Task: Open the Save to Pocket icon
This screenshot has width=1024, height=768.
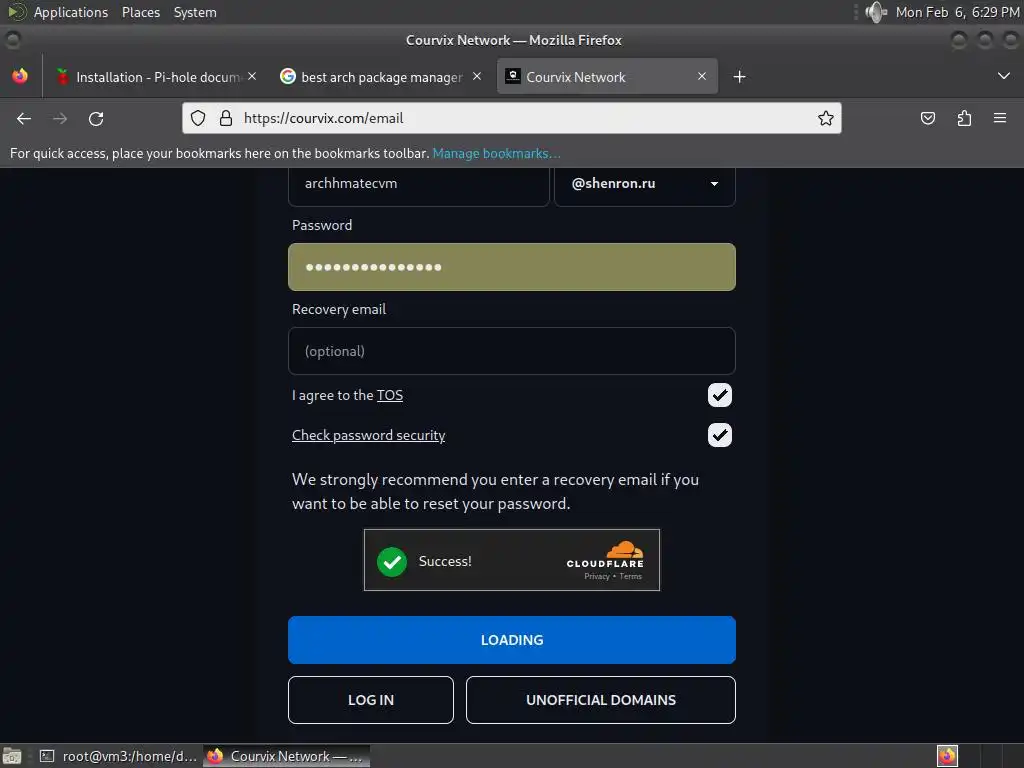Action: (x=927, y=118)
